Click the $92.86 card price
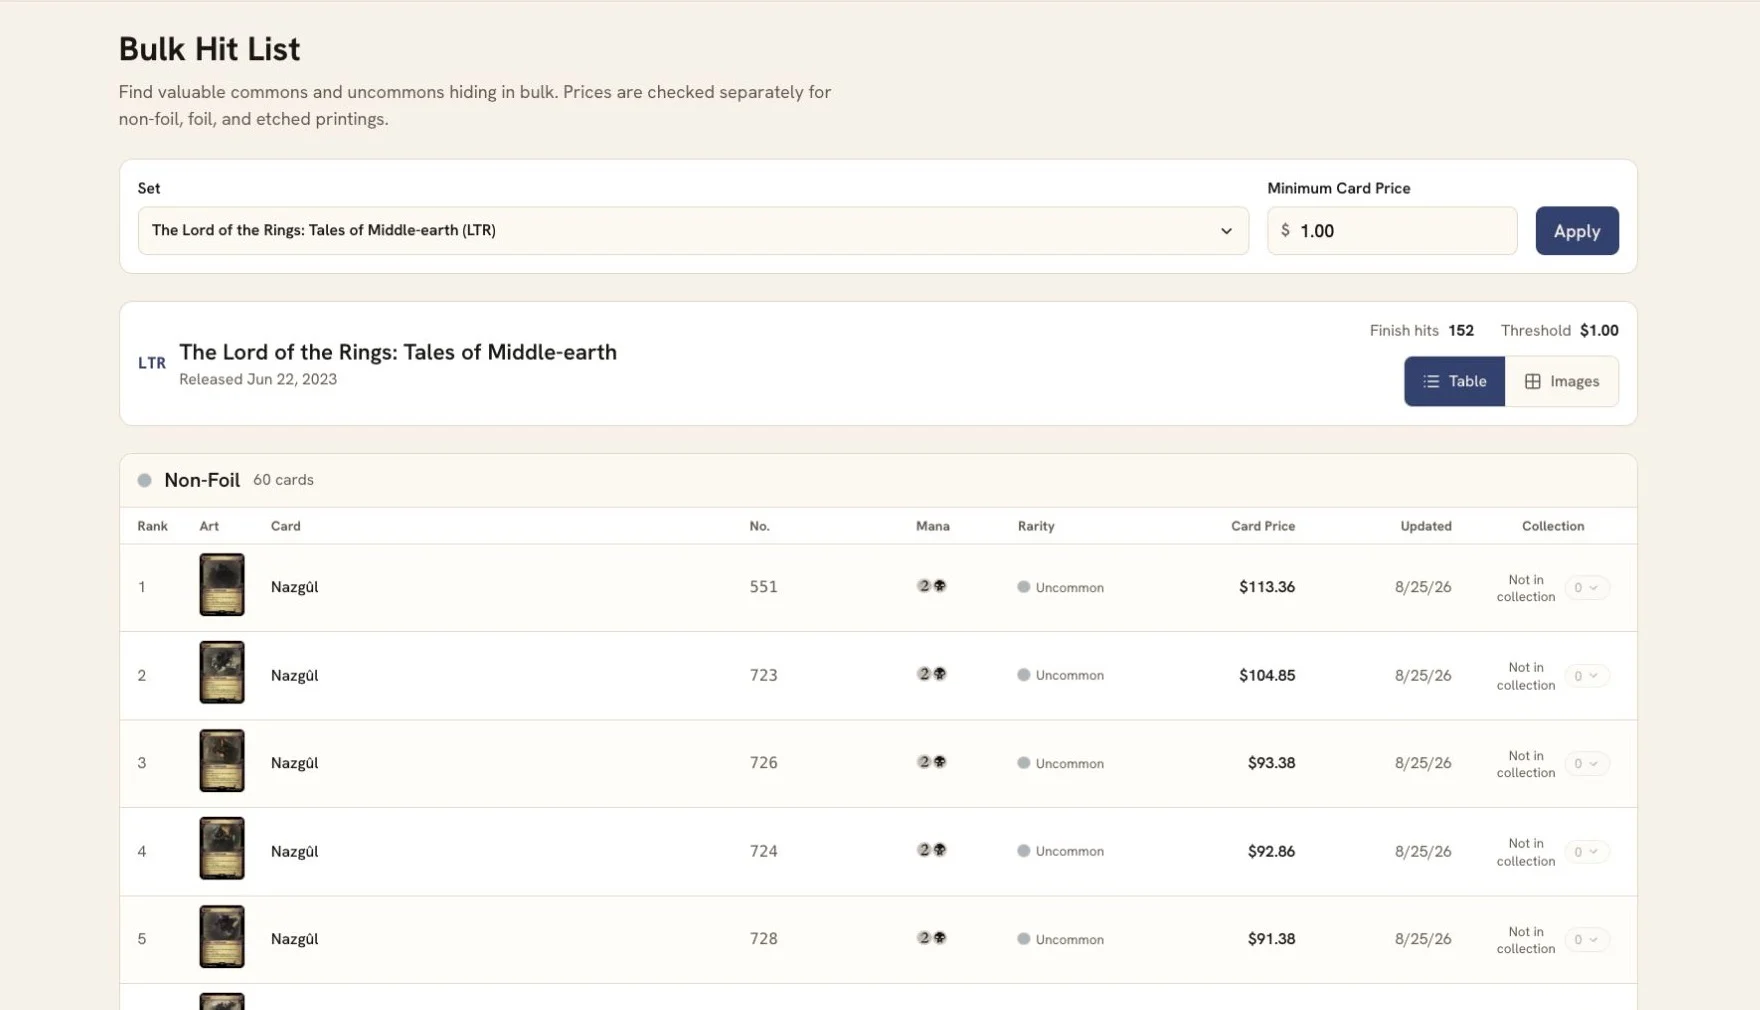 (1271, 851)
